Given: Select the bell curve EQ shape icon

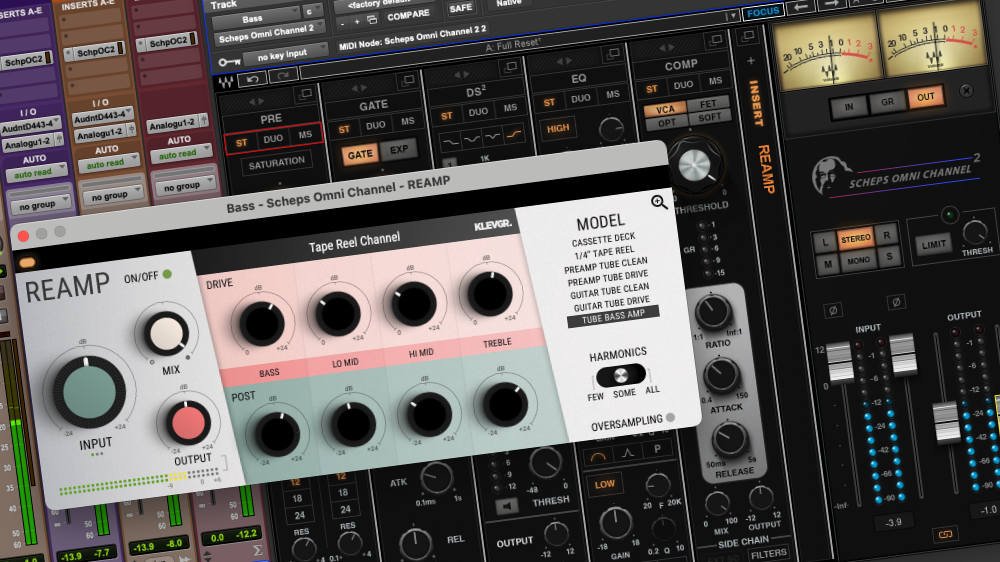Looking at the screenshot, I should pos(628,453).
